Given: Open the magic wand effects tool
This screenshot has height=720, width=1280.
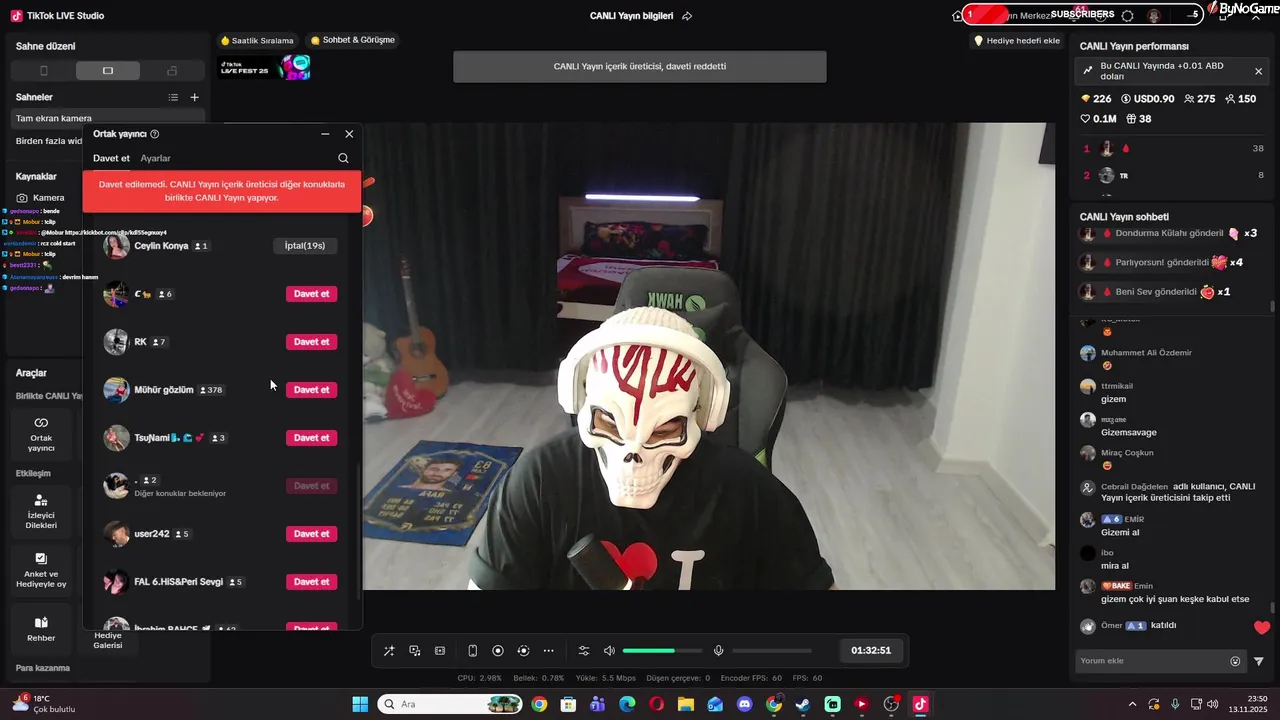Looking at the screenshot, I should (389, 651).
